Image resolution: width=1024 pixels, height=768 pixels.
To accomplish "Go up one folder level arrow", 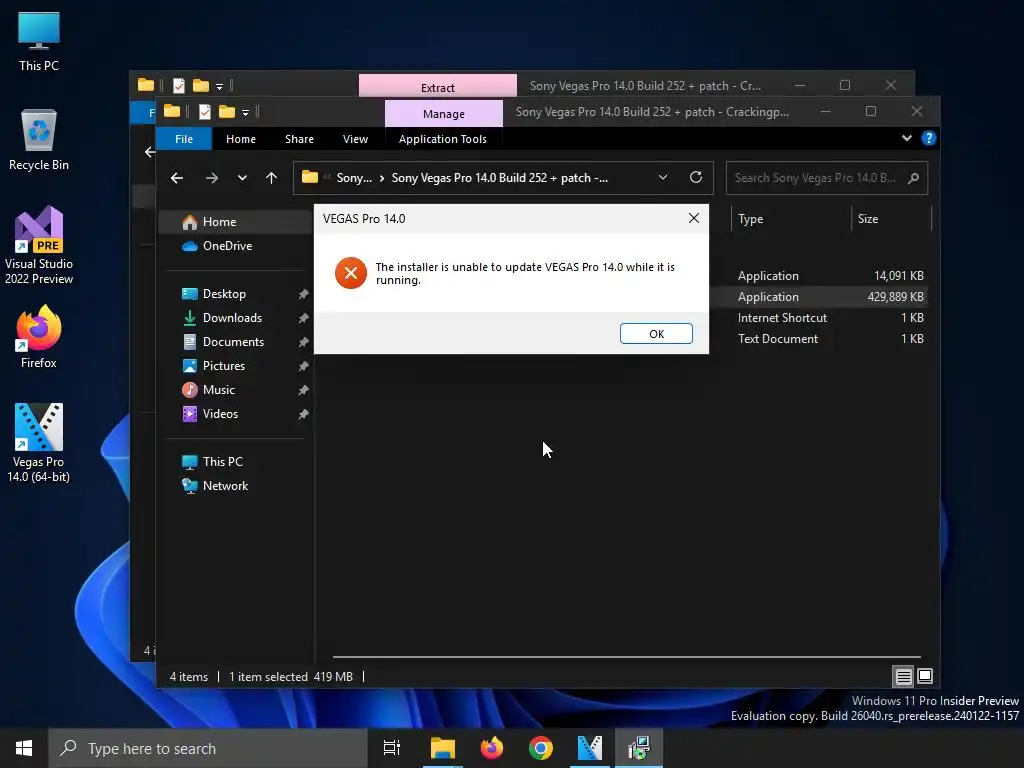I will pos(272,178).
